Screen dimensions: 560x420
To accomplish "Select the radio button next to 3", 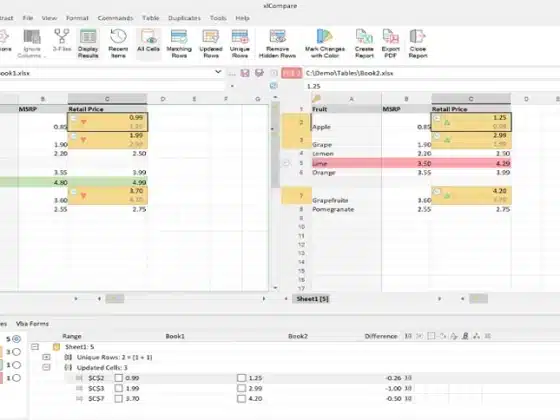I will [16, 352].
